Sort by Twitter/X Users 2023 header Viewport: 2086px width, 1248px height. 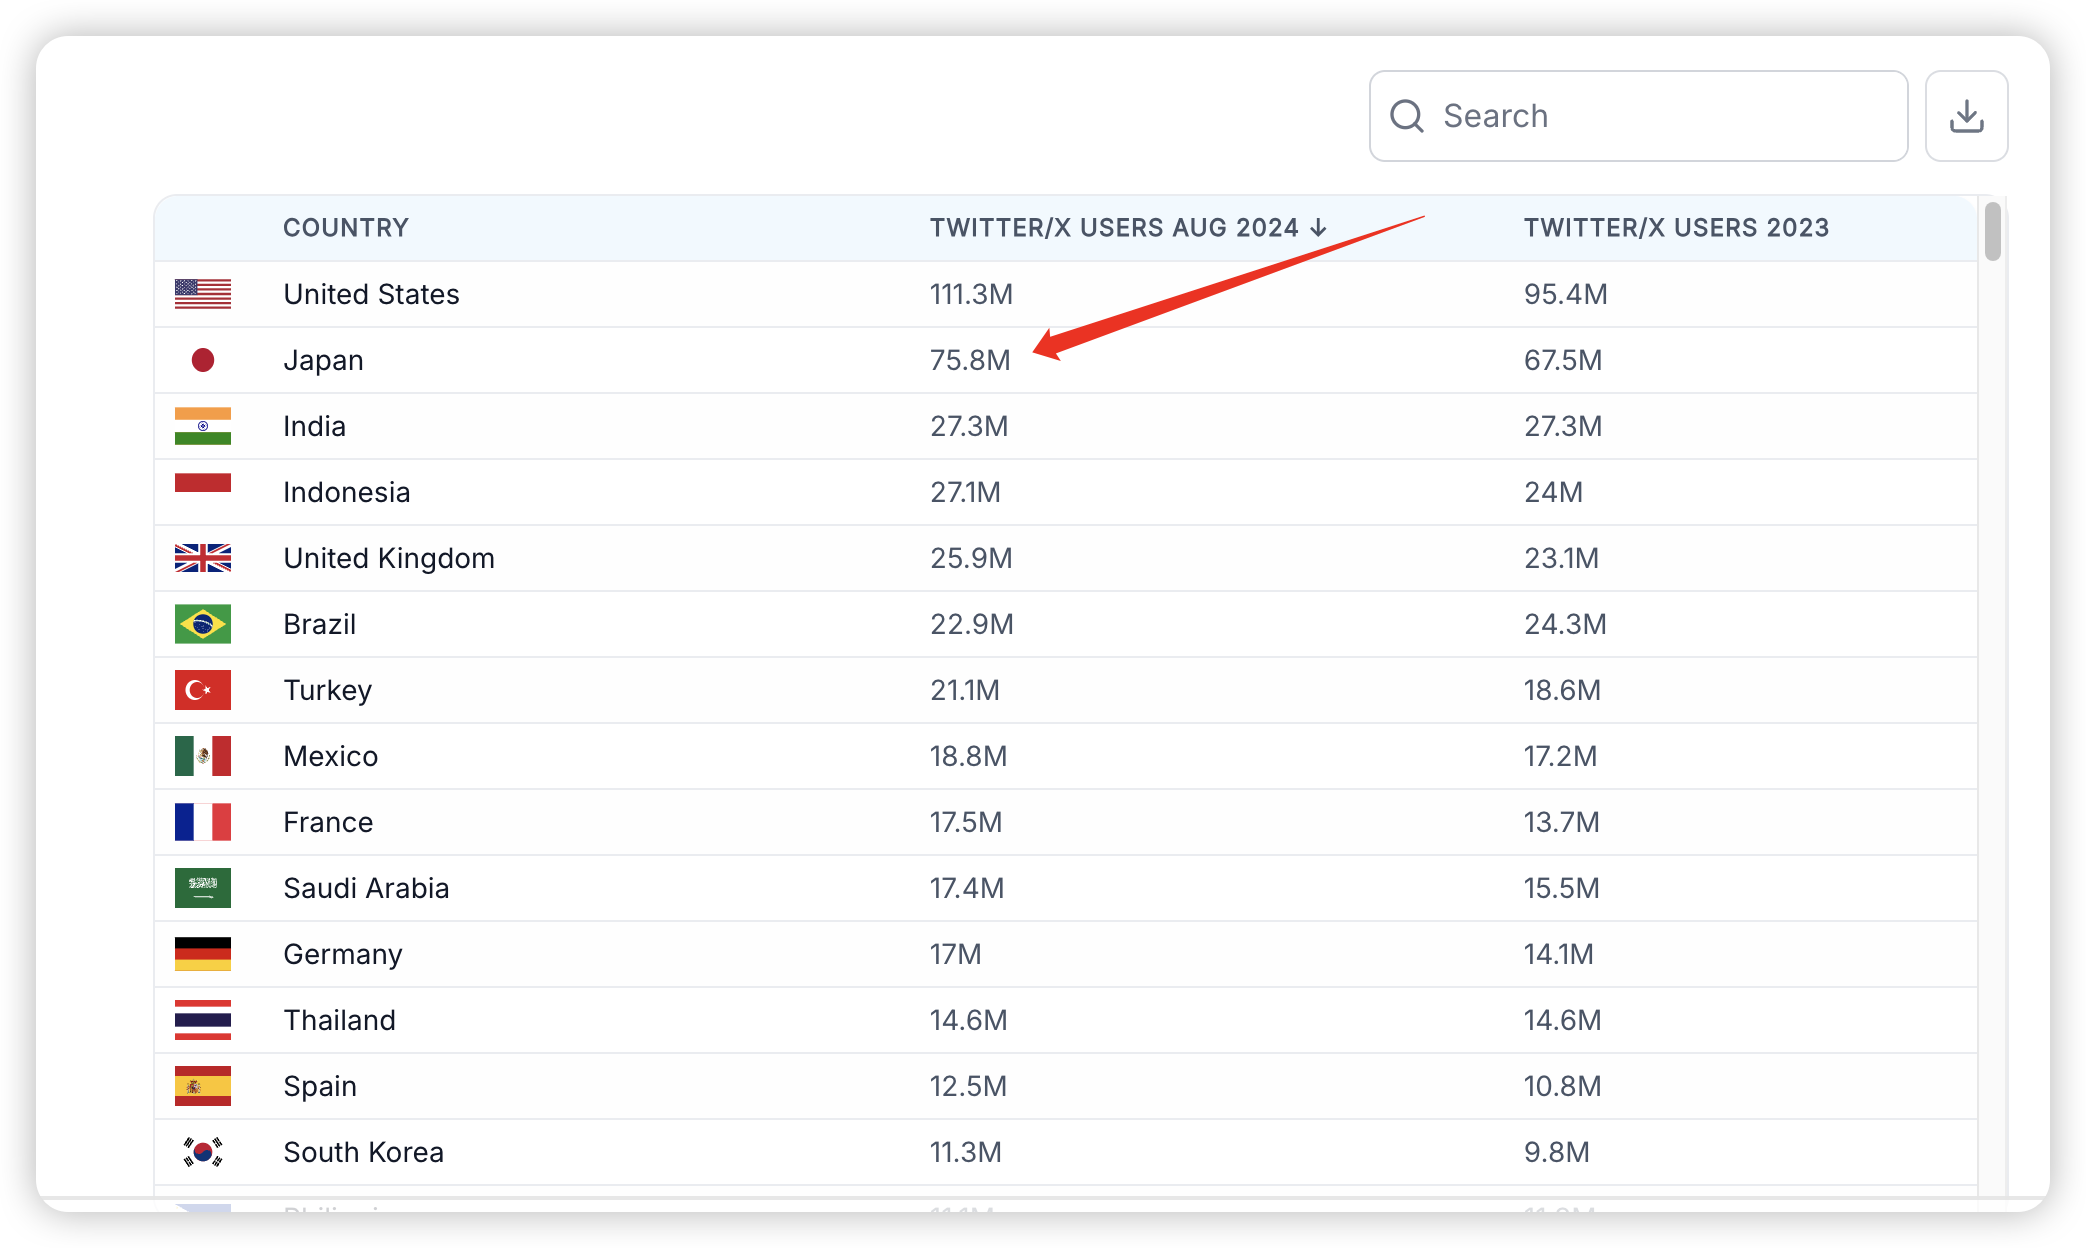pos(1676,228)
